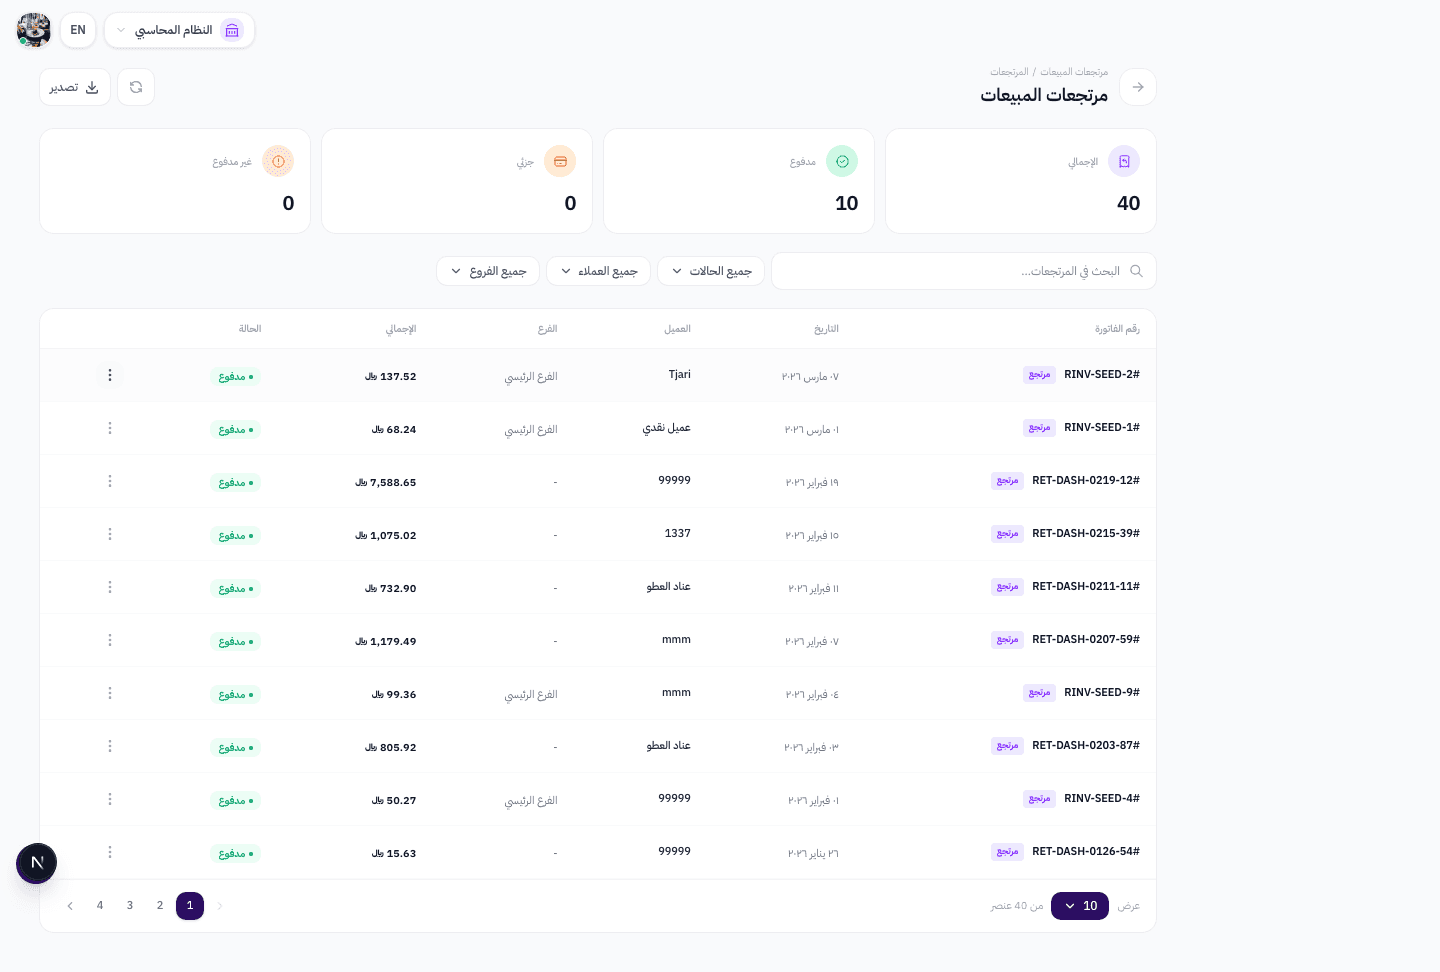The width and height of the screenshot is (1440, 972).
Task: Click the back arrow beside the page title
Action: (1138, 87)
